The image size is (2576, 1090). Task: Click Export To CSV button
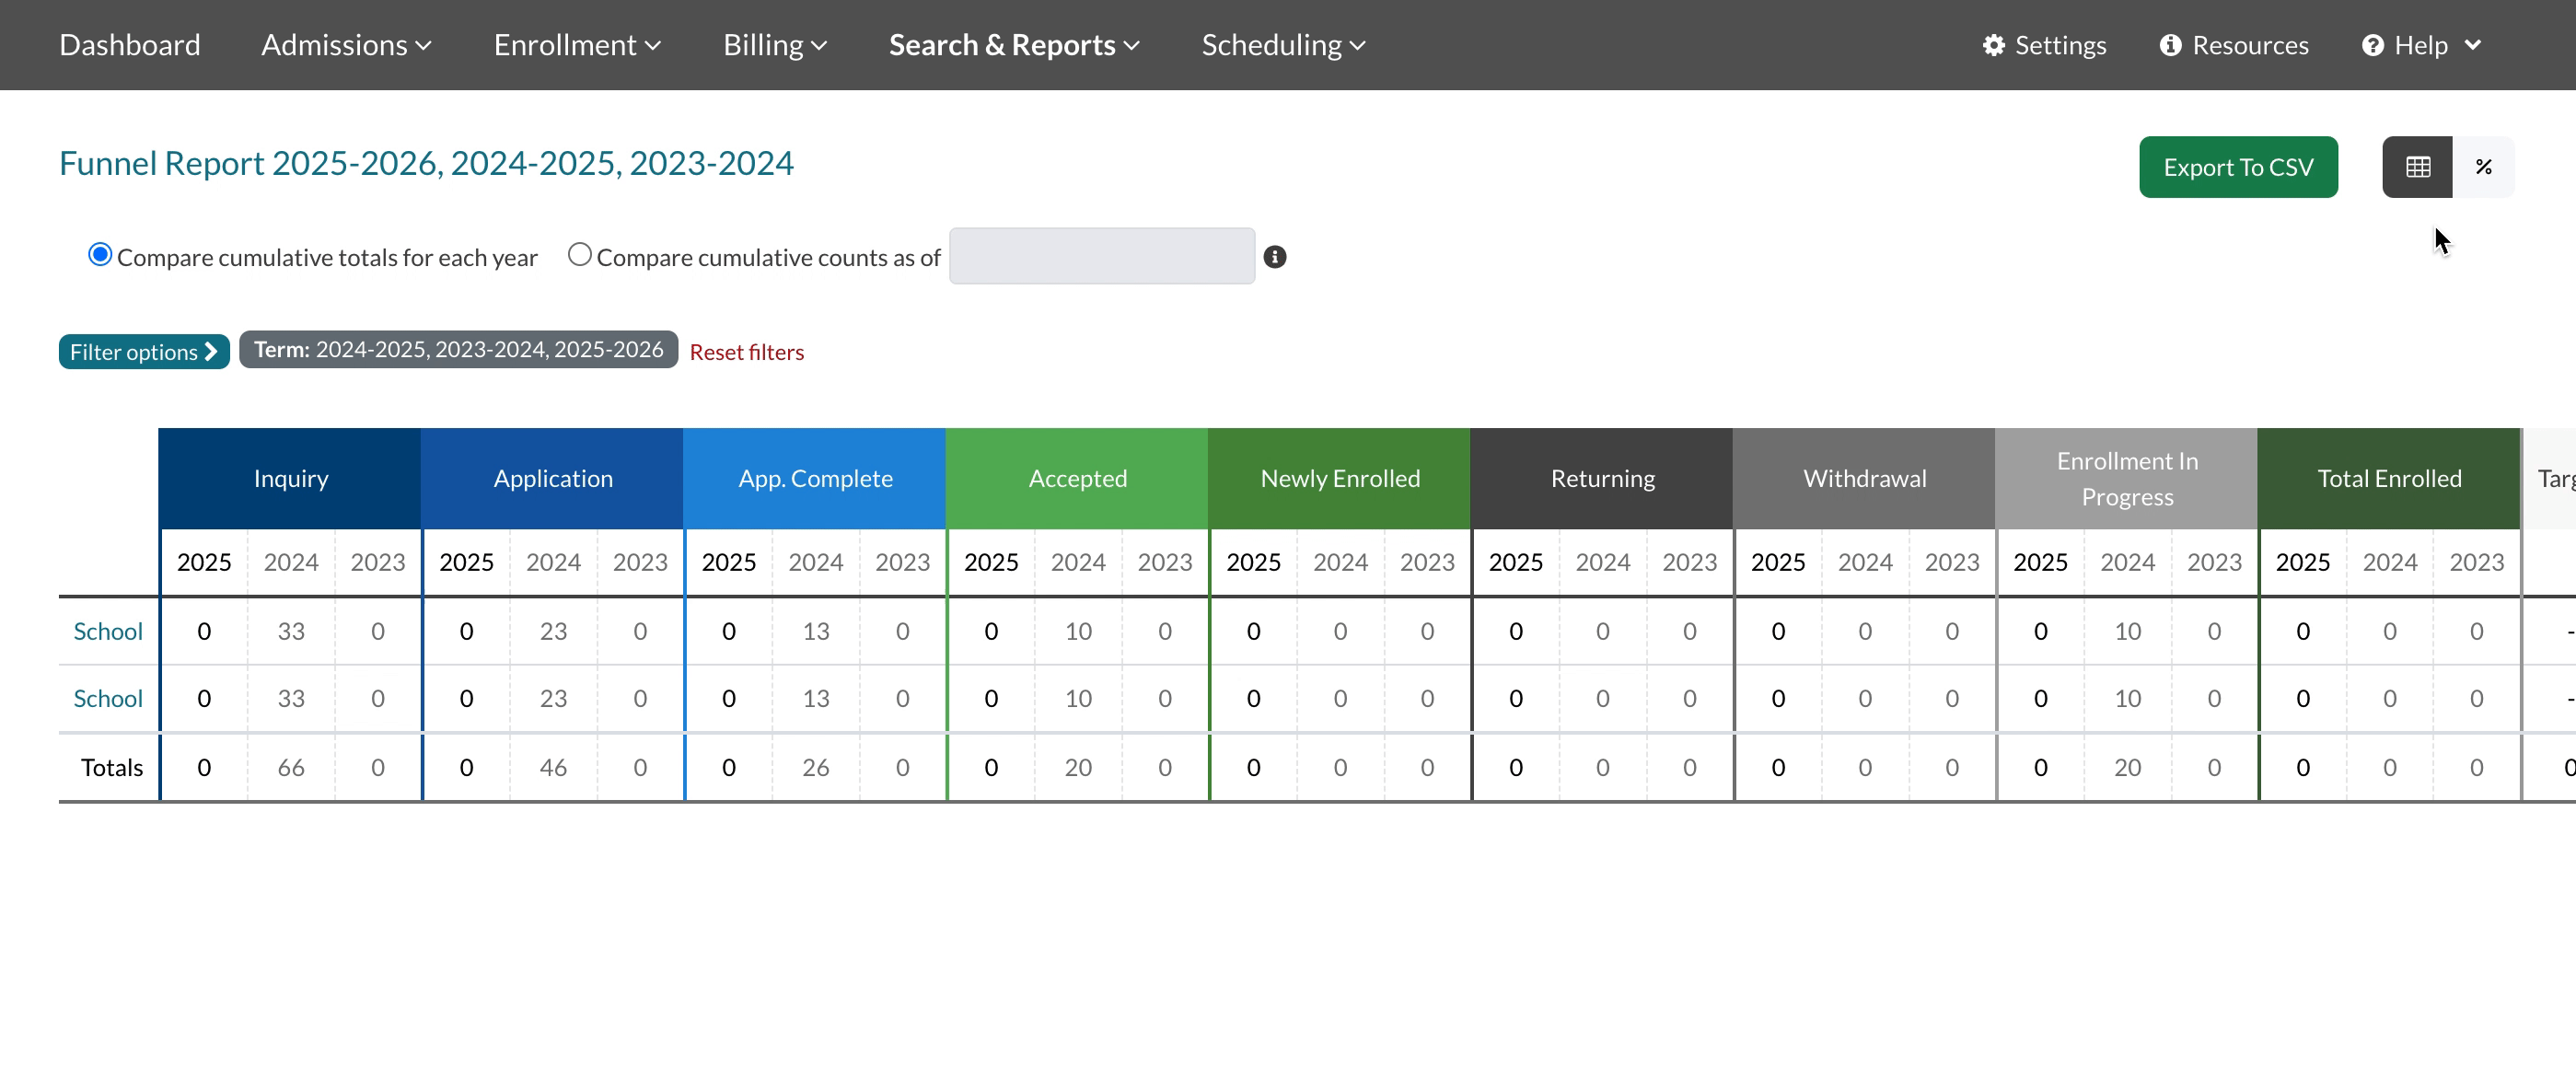(2237, 167)
